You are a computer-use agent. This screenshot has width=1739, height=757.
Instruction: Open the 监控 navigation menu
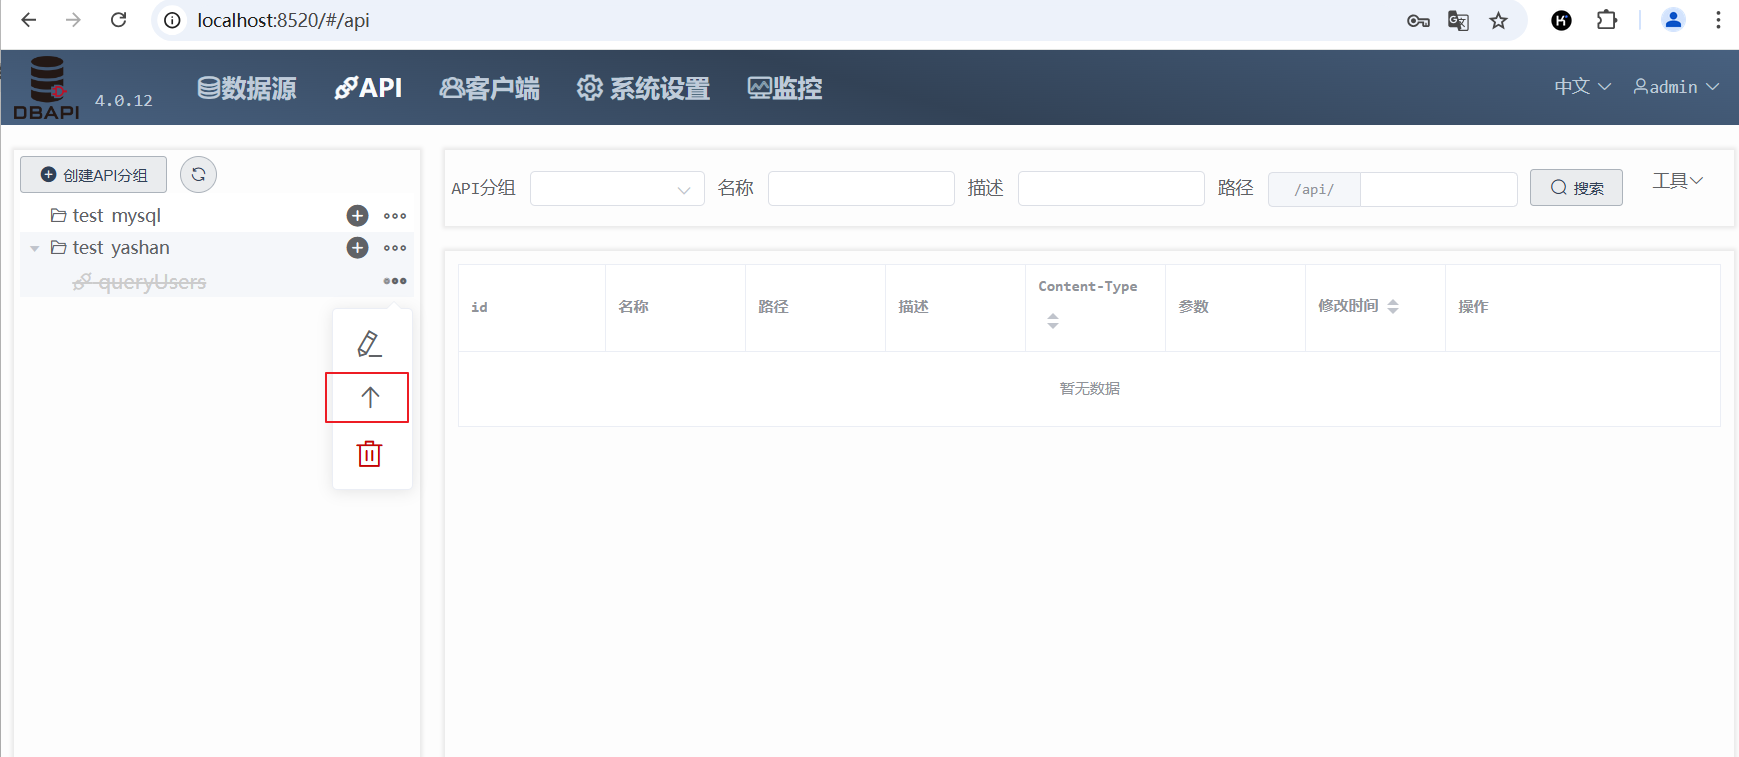click(x=785, y=88)
